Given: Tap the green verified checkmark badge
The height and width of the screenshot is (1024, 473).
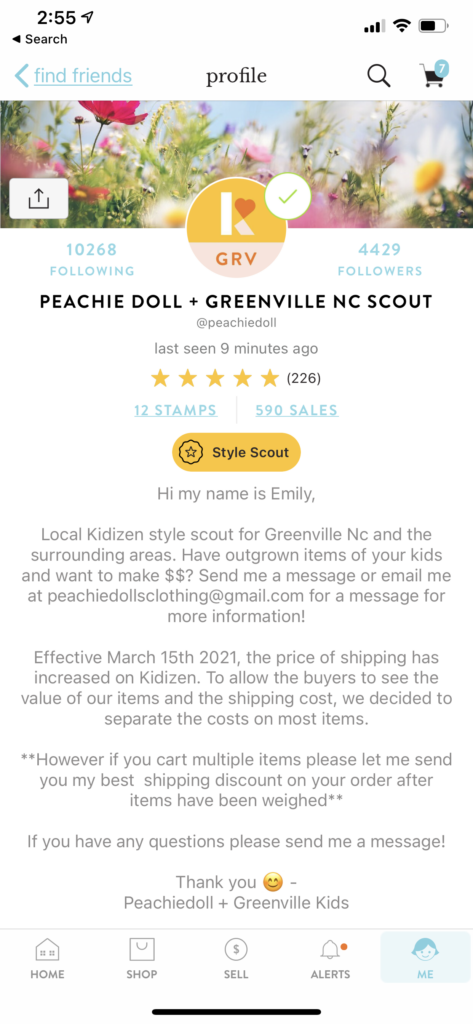Looking at the screenshot, I should click(287, 196).
